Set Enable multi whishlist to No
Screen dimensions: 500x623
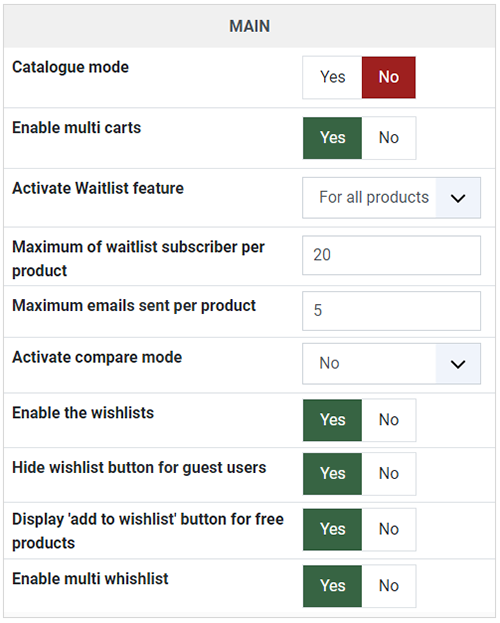click(x=389, y=586)
